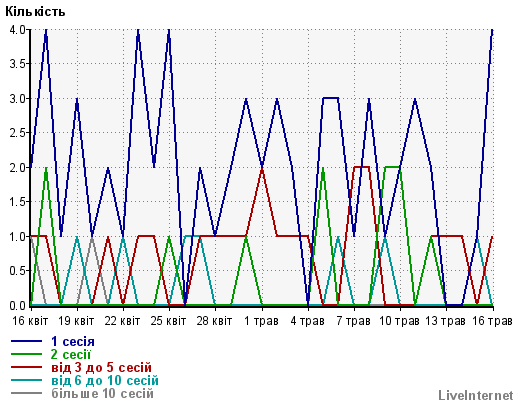Viewport: 520px width, 405px height.
Task: Click the blue line swatch for 1 сесія
Action: pyautogui.click(x=26, y=341)
